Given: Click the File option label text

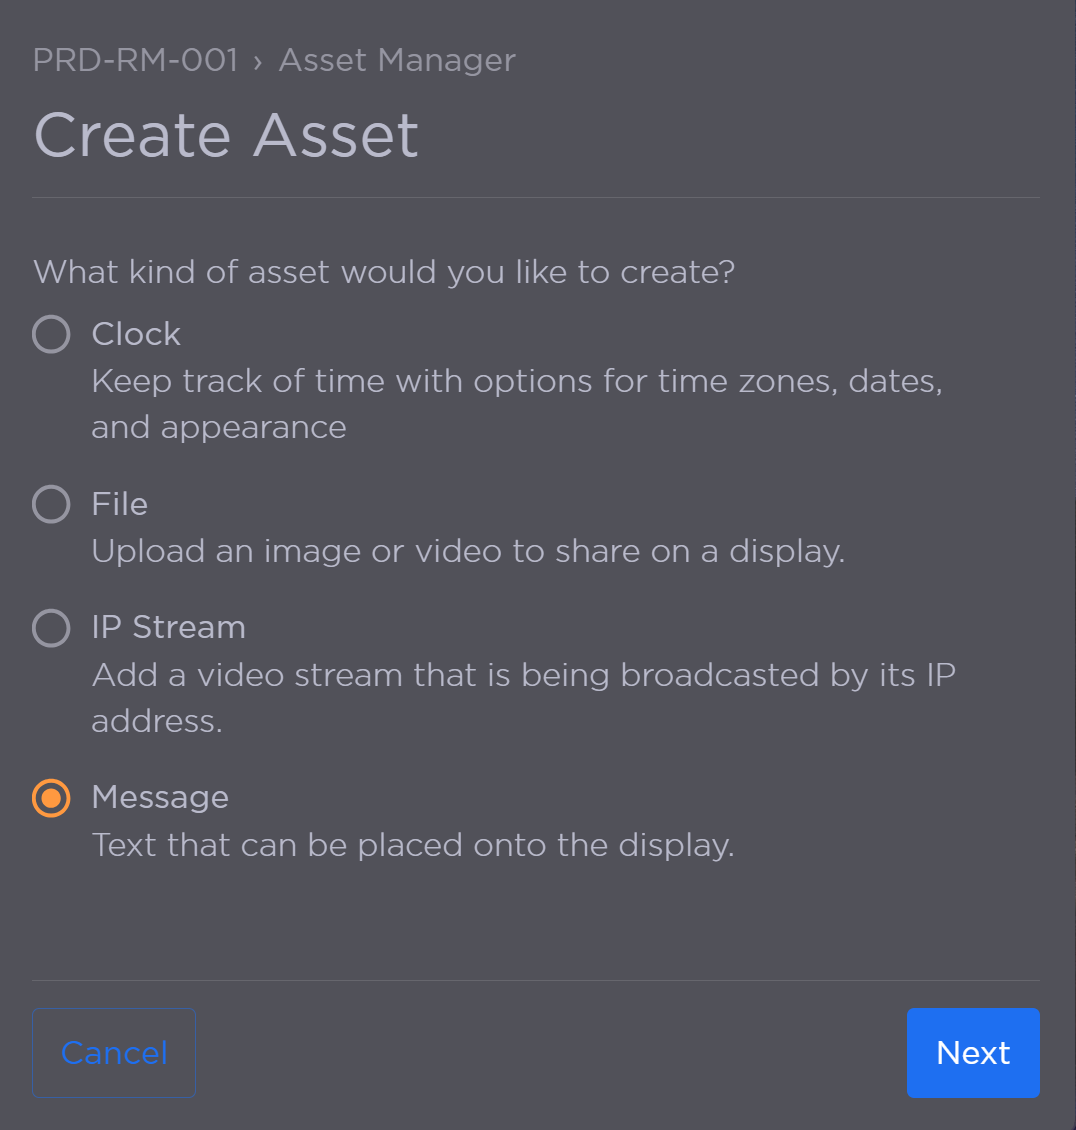Looking at the screenshot, I should pyautogui.click(x=119, y=504).
